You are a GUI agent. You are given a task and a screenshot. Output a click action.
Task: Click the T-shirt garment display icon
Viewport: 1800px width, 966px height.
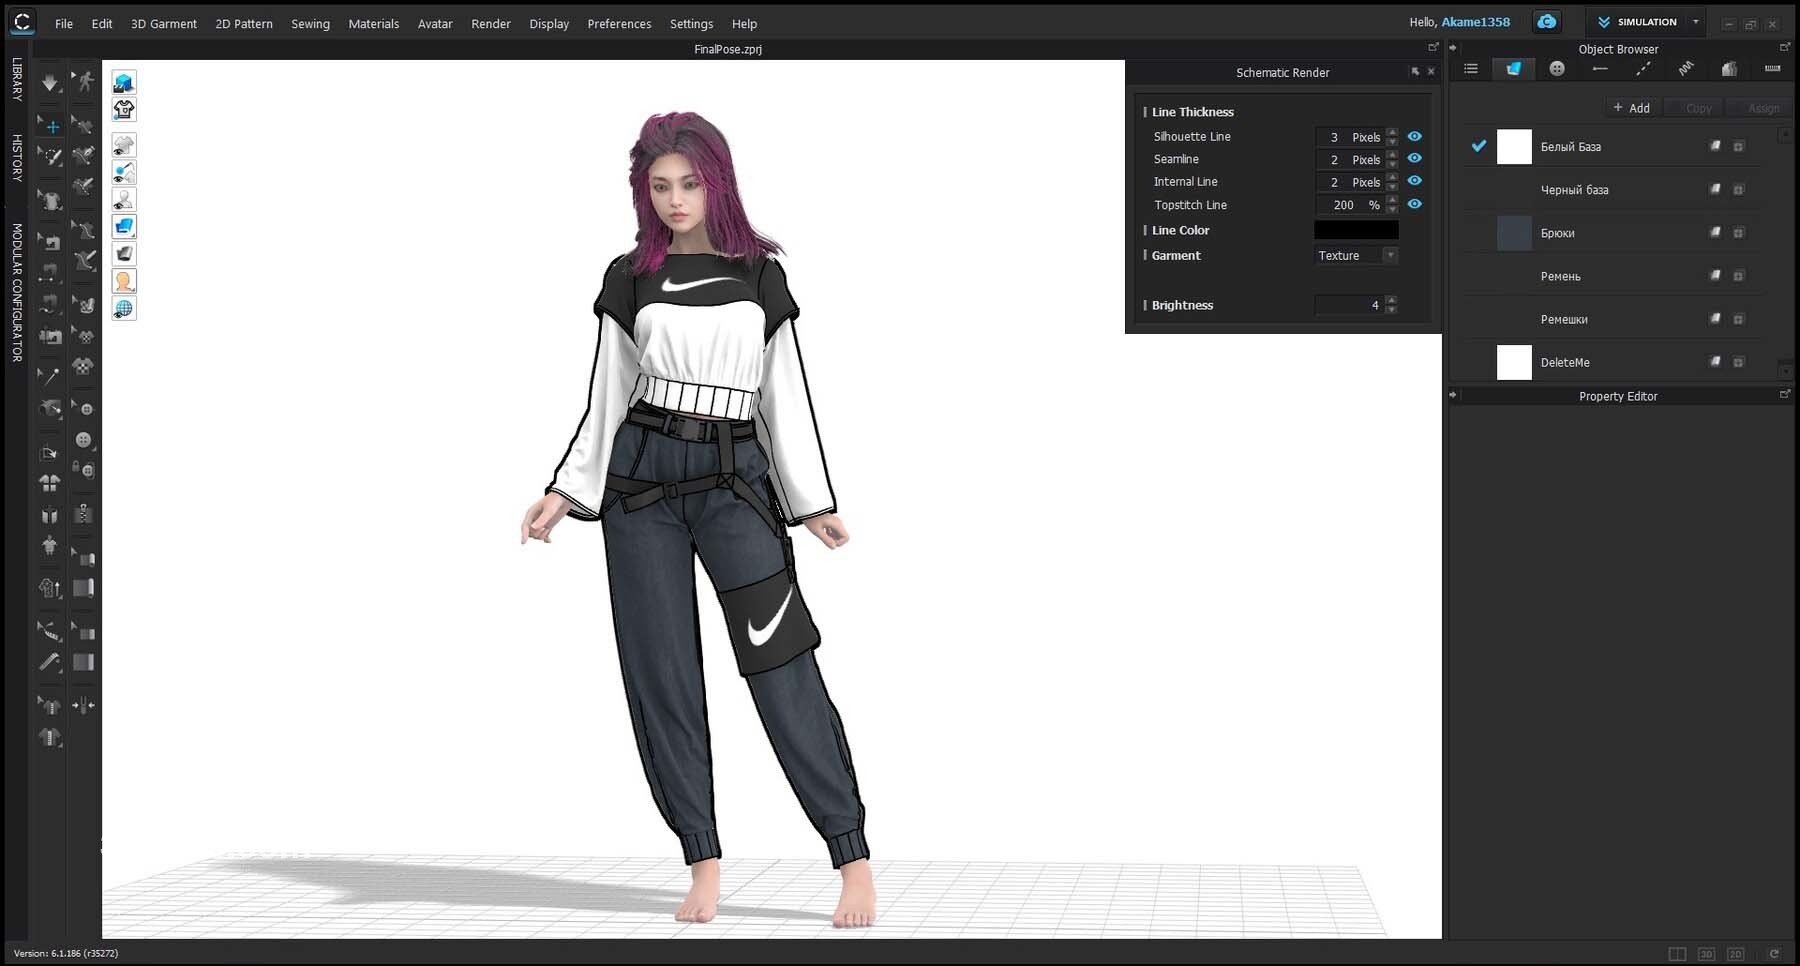tap(124, 110)
